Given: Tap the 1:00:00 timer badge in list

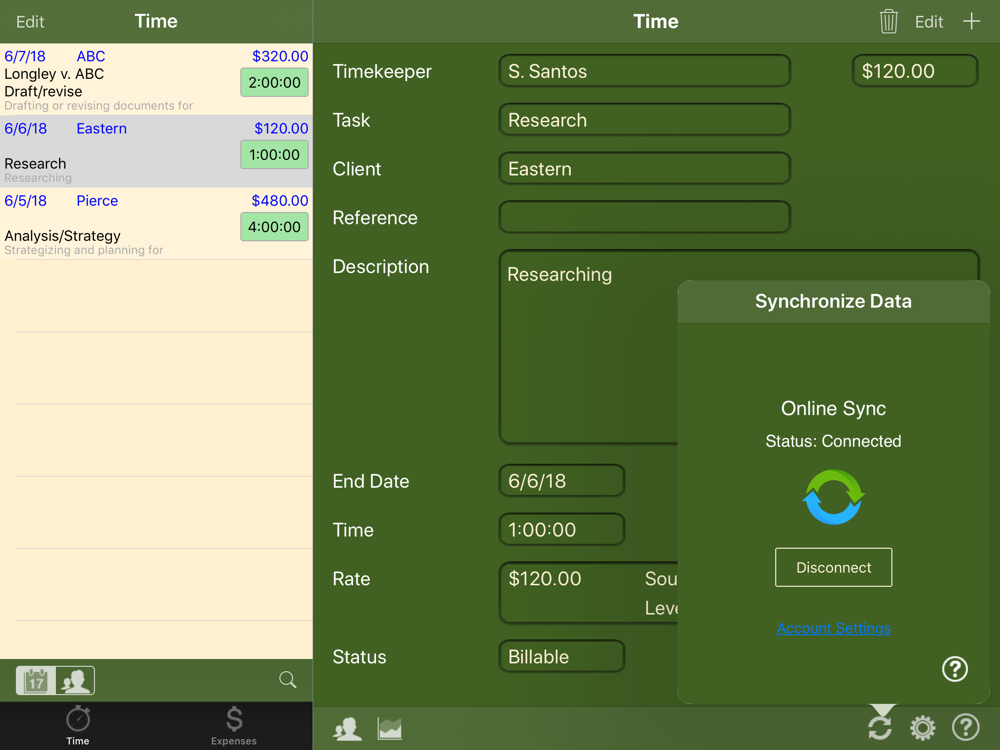Looking at the screenshot, I should pyautogui.click(x=274, y=155).
